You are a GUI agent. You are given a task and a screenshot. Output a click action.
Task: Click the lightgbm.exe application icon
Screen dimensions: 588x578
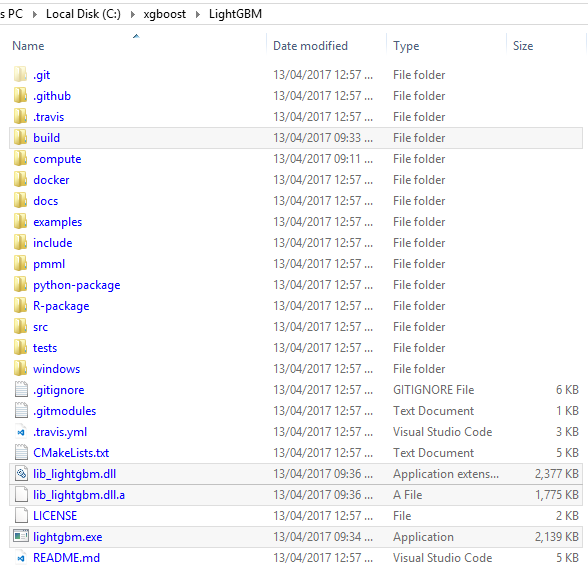point(21,536)
